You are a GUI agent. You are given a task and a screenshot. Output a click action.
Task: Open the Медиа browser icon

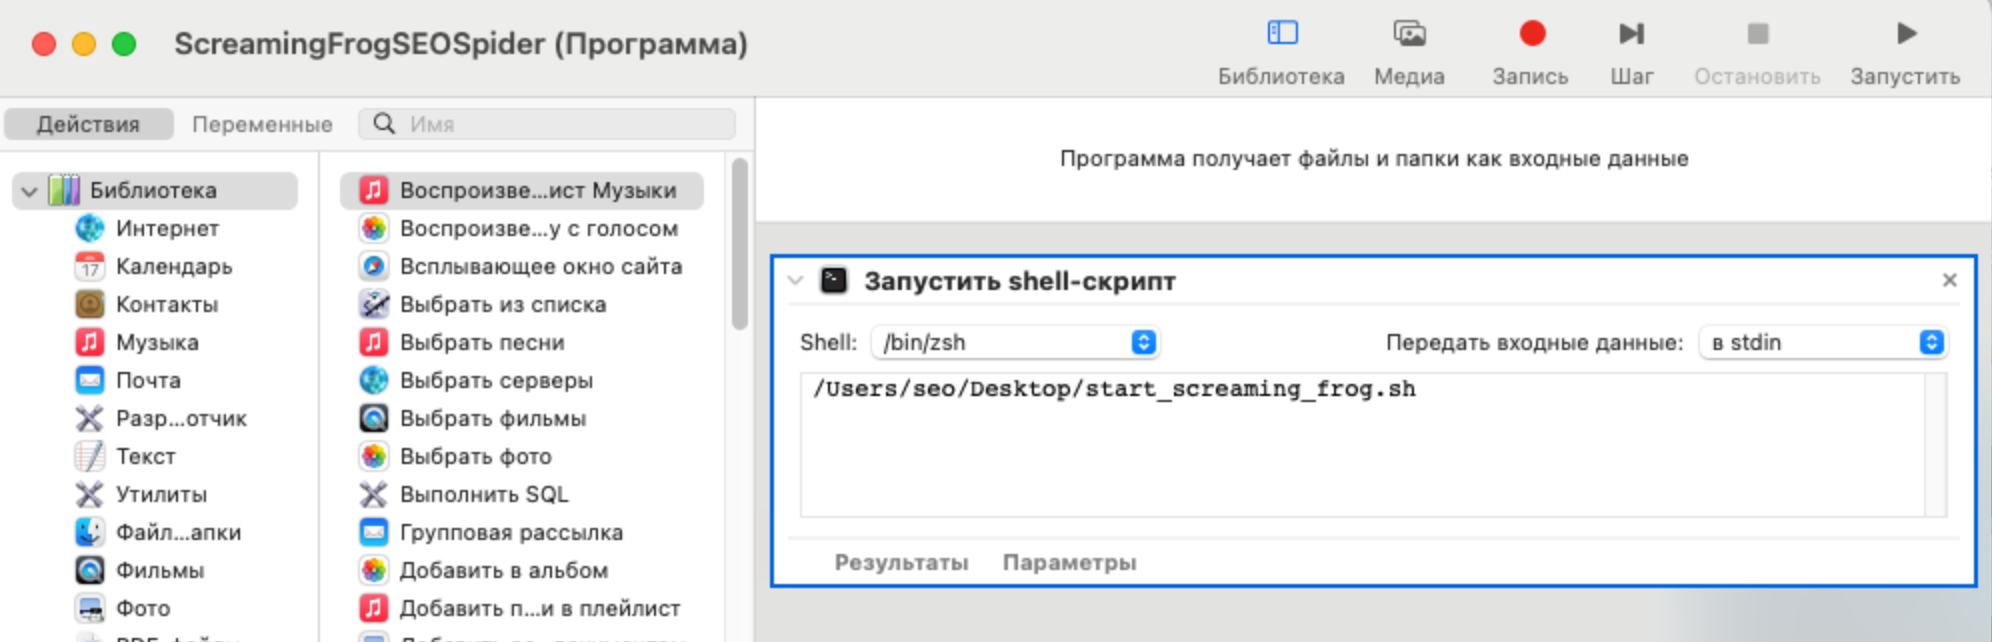1409,34
